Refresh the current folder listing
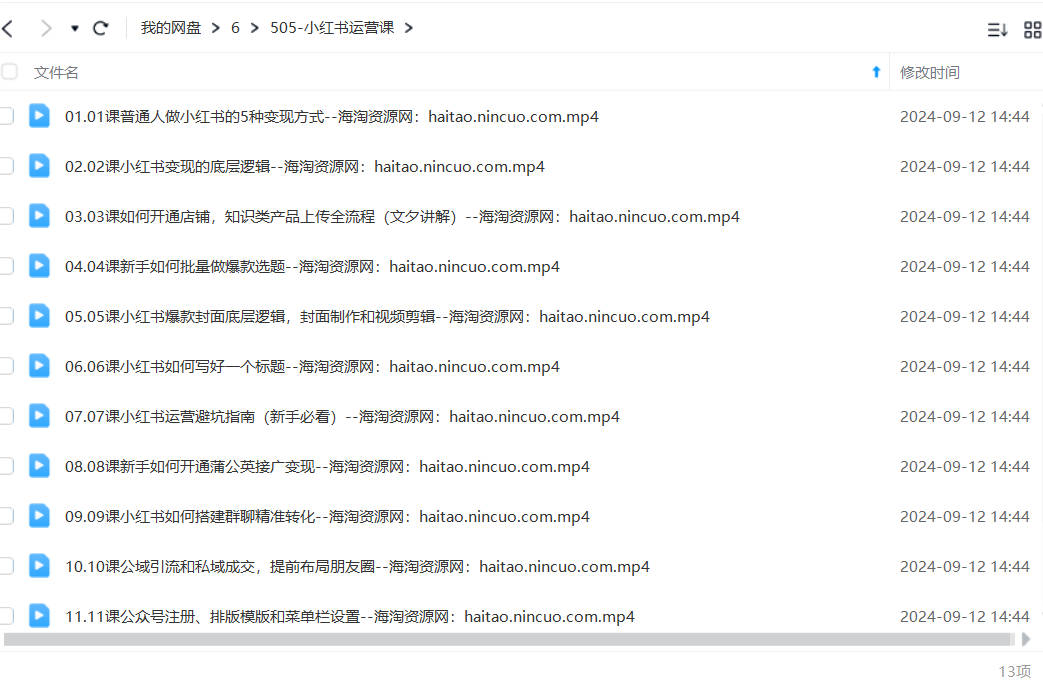The width and height of the screenshot is (1043, 685). (x=100, y=28)
